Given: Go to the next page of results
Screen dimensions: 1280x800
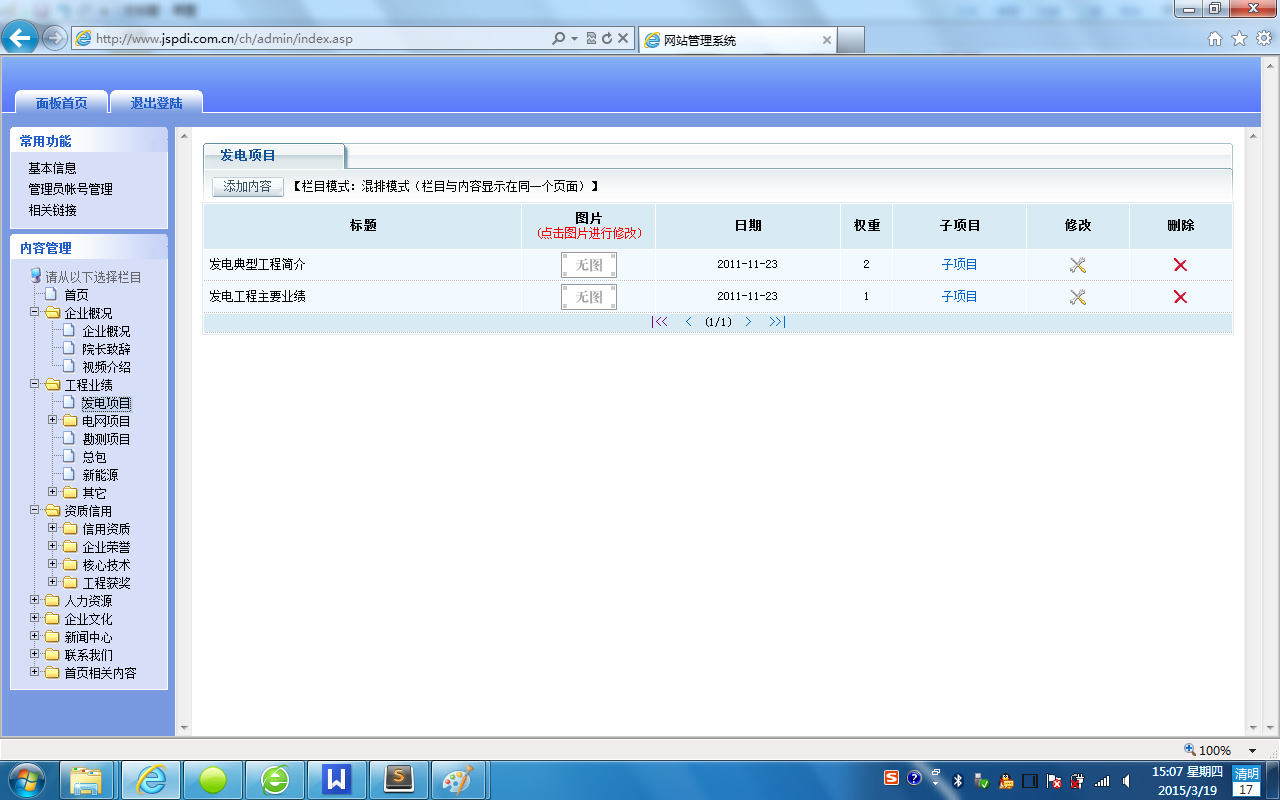Looking at the screenshot, I should (748, 322).
